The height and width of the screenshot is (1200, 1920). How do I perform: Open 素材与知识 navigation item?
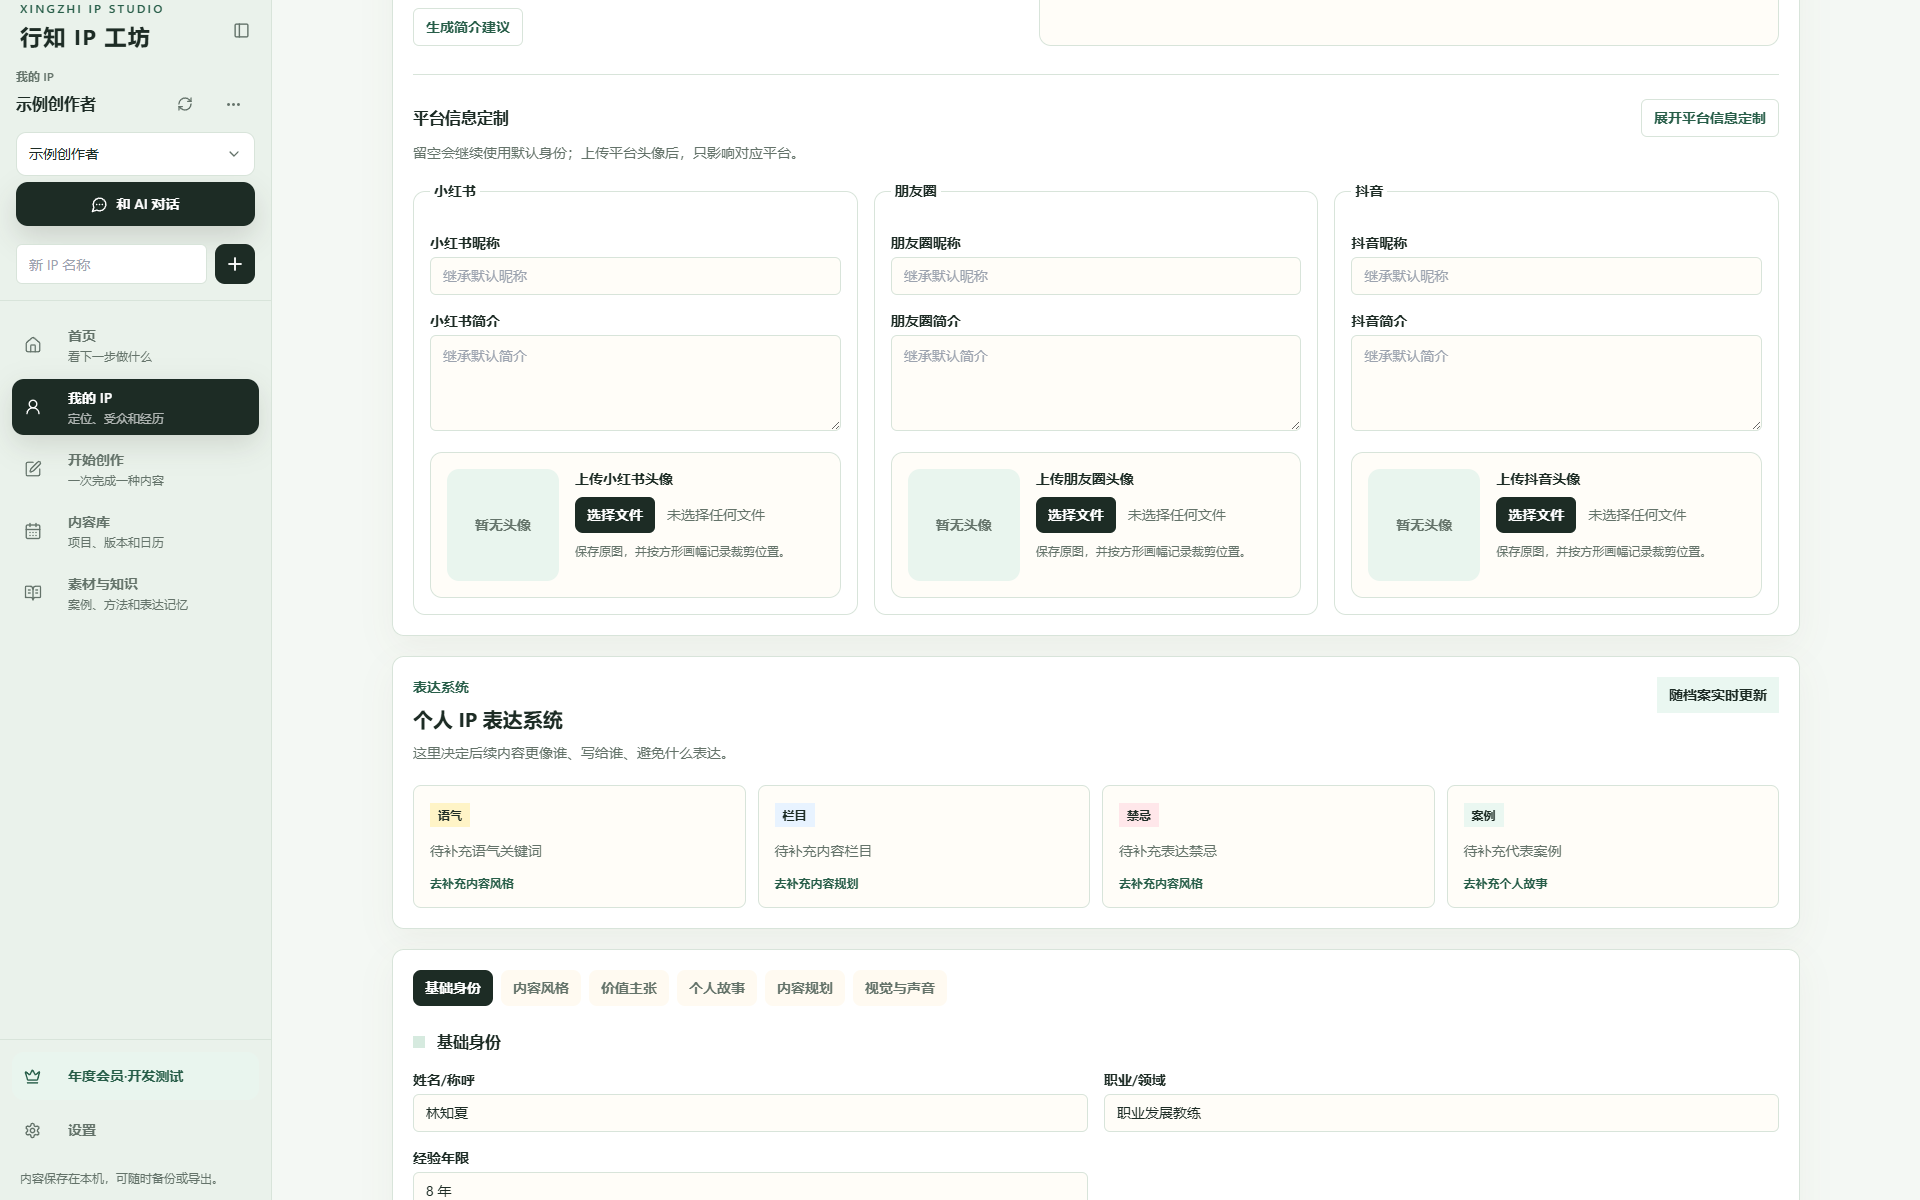pos(135,593)
